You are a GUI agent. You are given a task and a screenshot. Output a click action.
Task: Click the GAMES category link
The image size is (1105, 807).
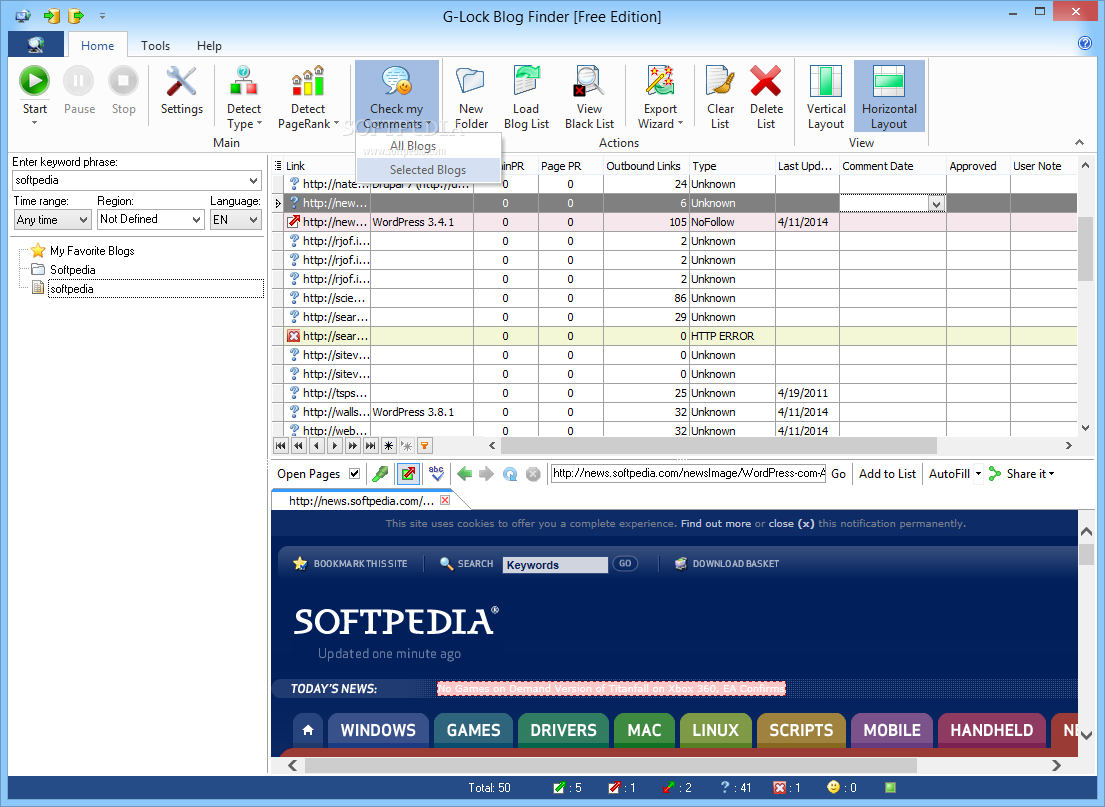[474, 730]
